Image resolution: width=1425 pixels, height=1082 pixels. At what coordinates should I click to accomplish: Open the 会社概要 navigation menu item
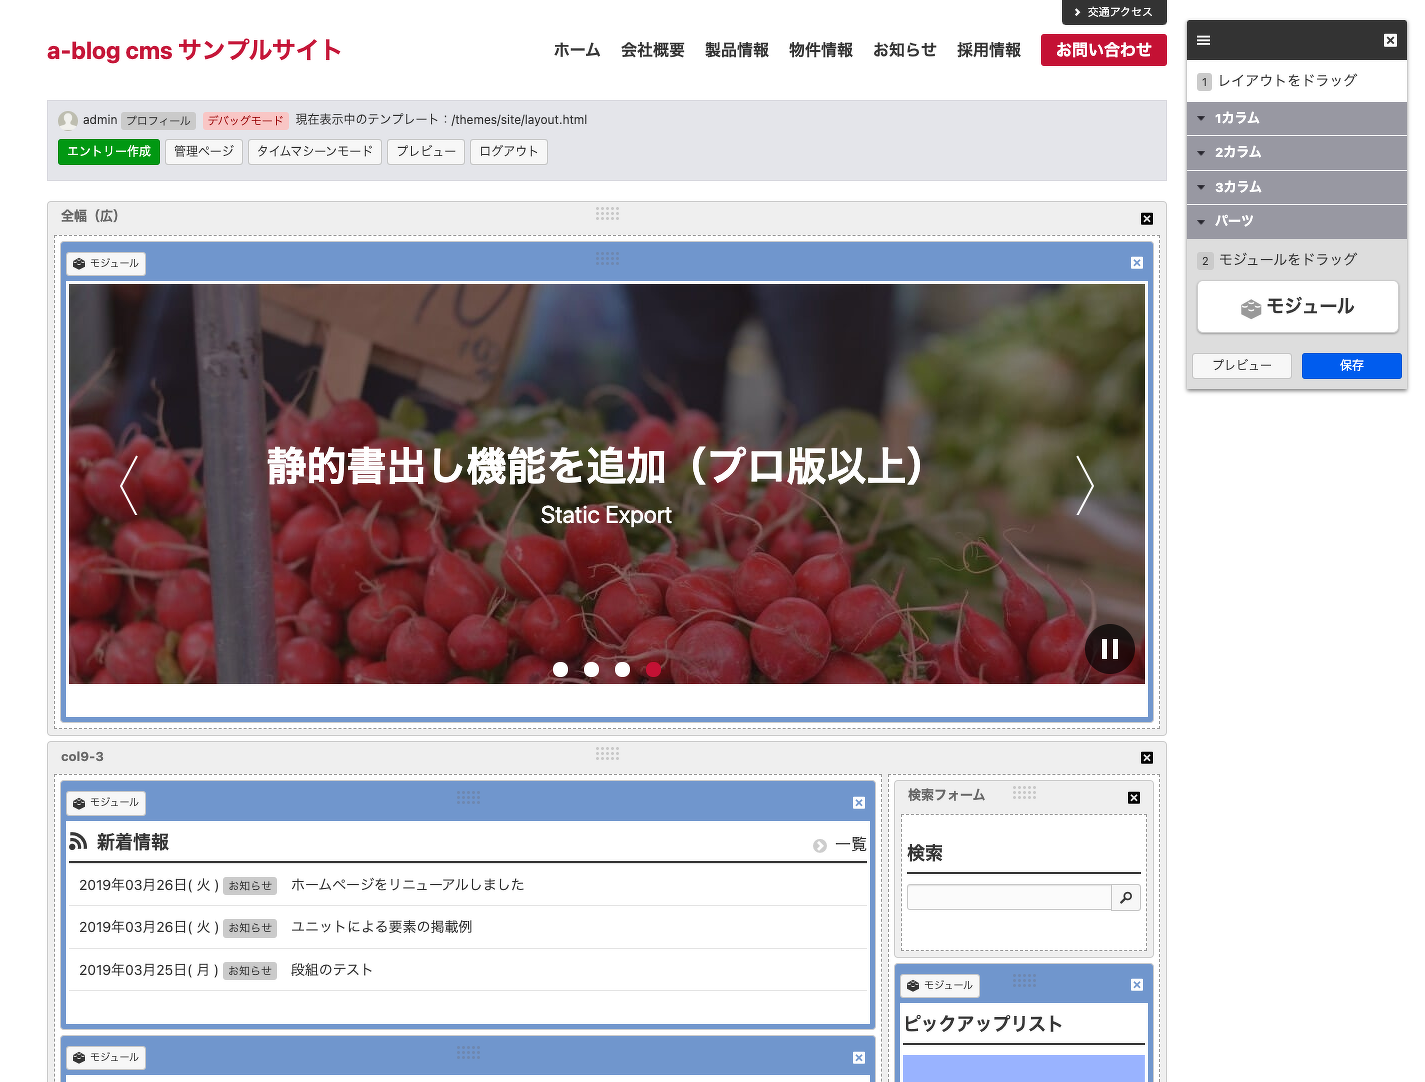point(652,50)
